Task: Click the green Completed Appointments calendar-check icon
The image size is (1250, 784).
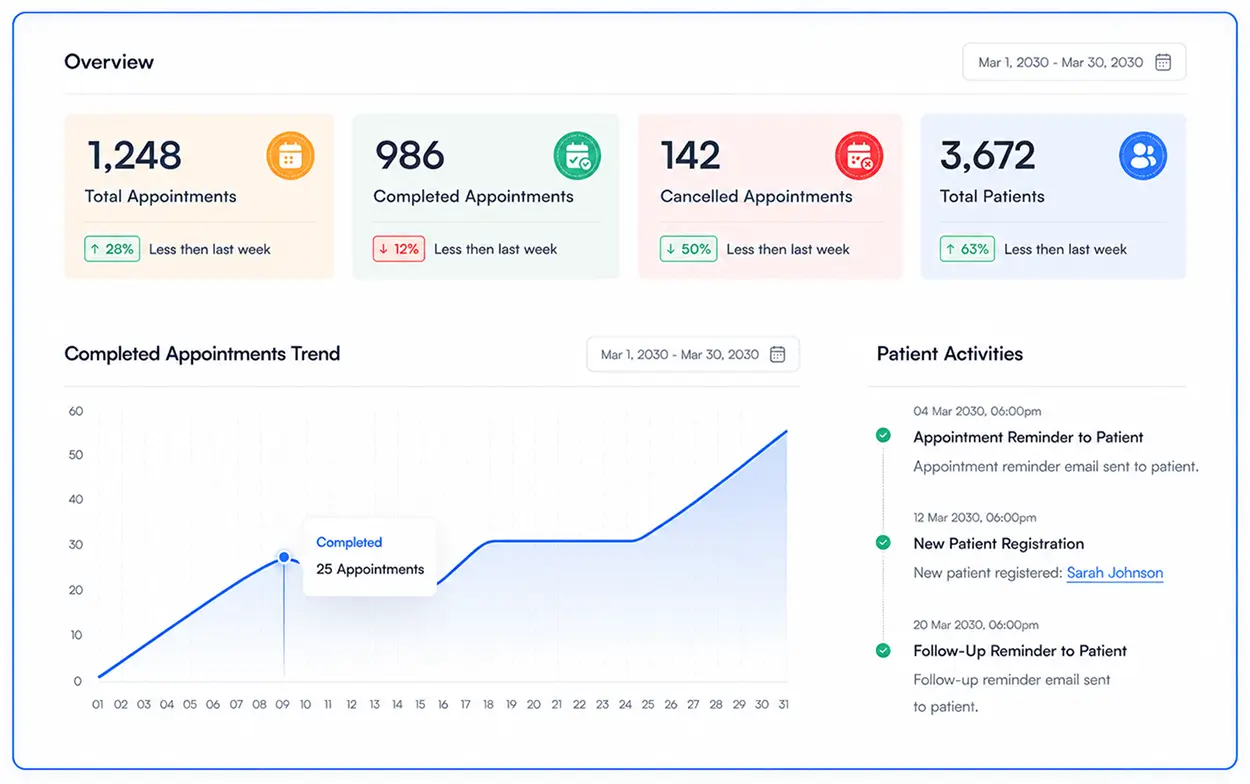Action: (577, 156)
